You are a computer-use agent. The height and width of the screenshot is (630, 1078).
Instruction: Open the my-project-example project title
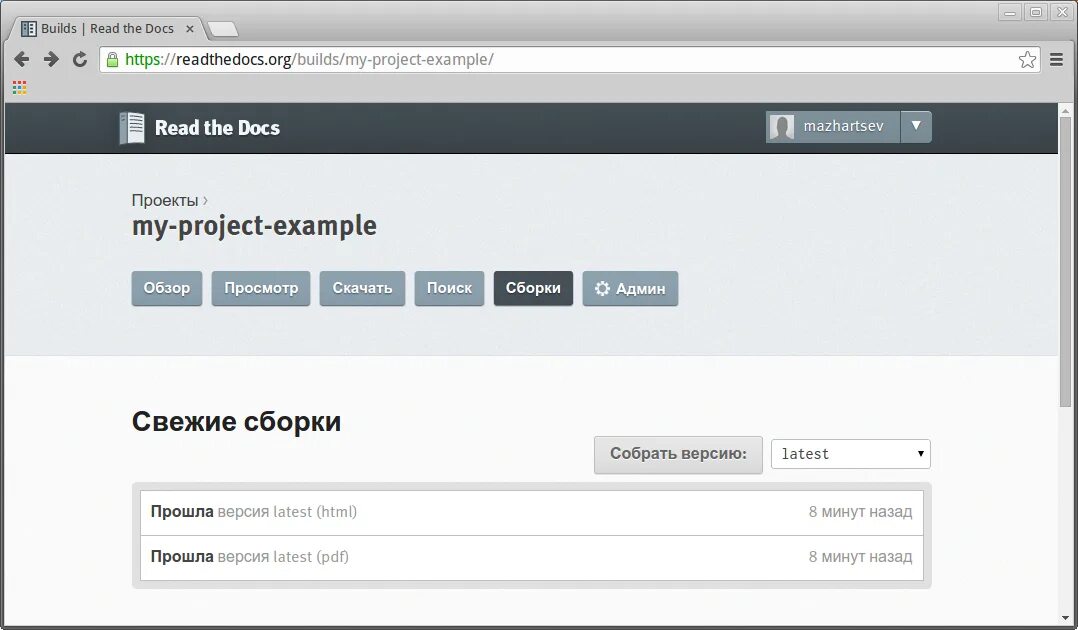(254, 226)
